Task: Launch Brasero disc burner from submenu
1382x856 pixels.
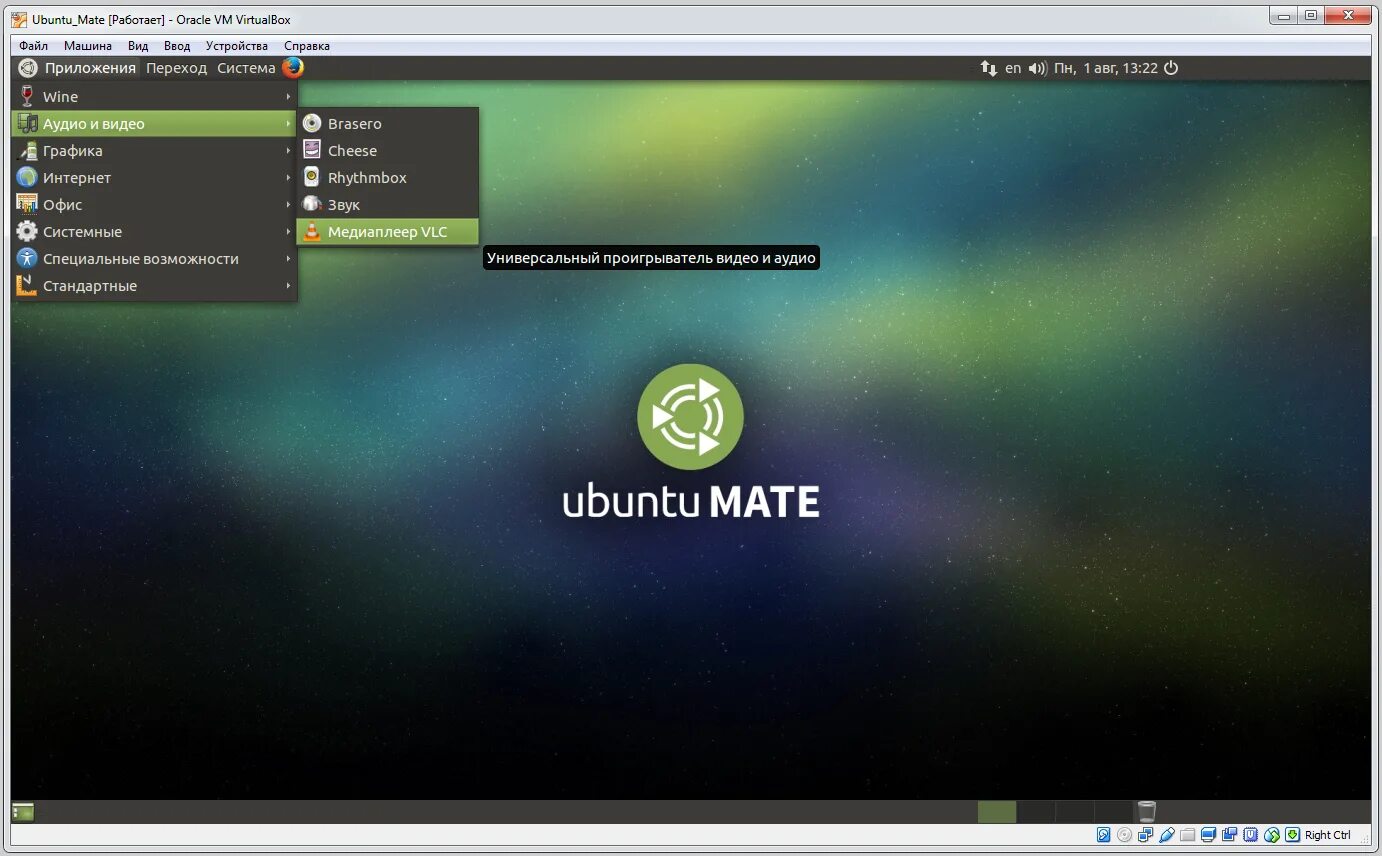Action: pos(388,124)
